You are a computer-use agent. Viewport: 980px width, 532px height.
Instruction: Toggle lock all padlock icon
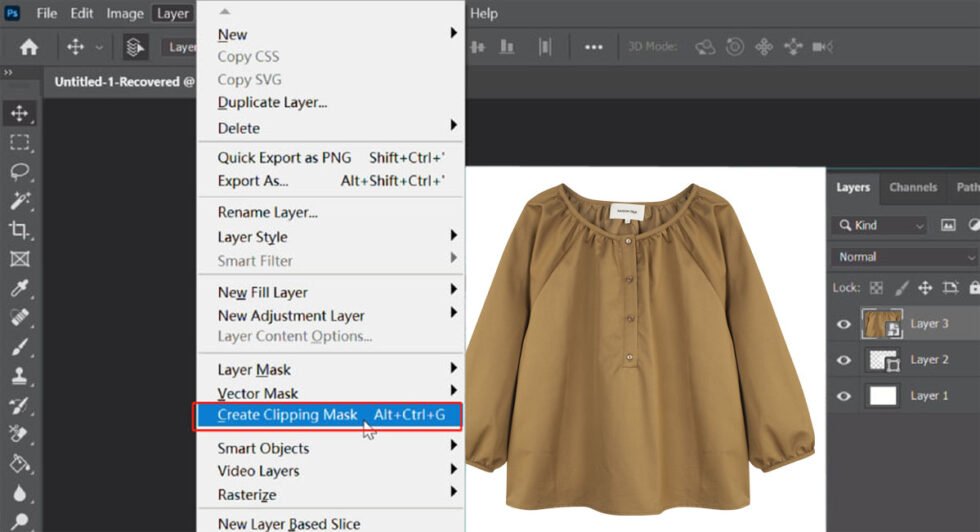coord(974,288)
